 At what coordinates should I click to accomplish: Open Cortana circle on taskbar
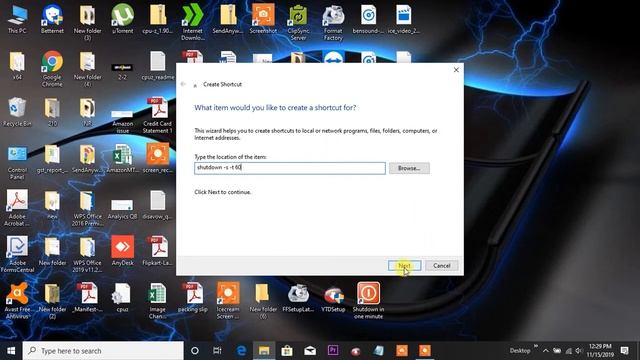click(x=195, y=351)
